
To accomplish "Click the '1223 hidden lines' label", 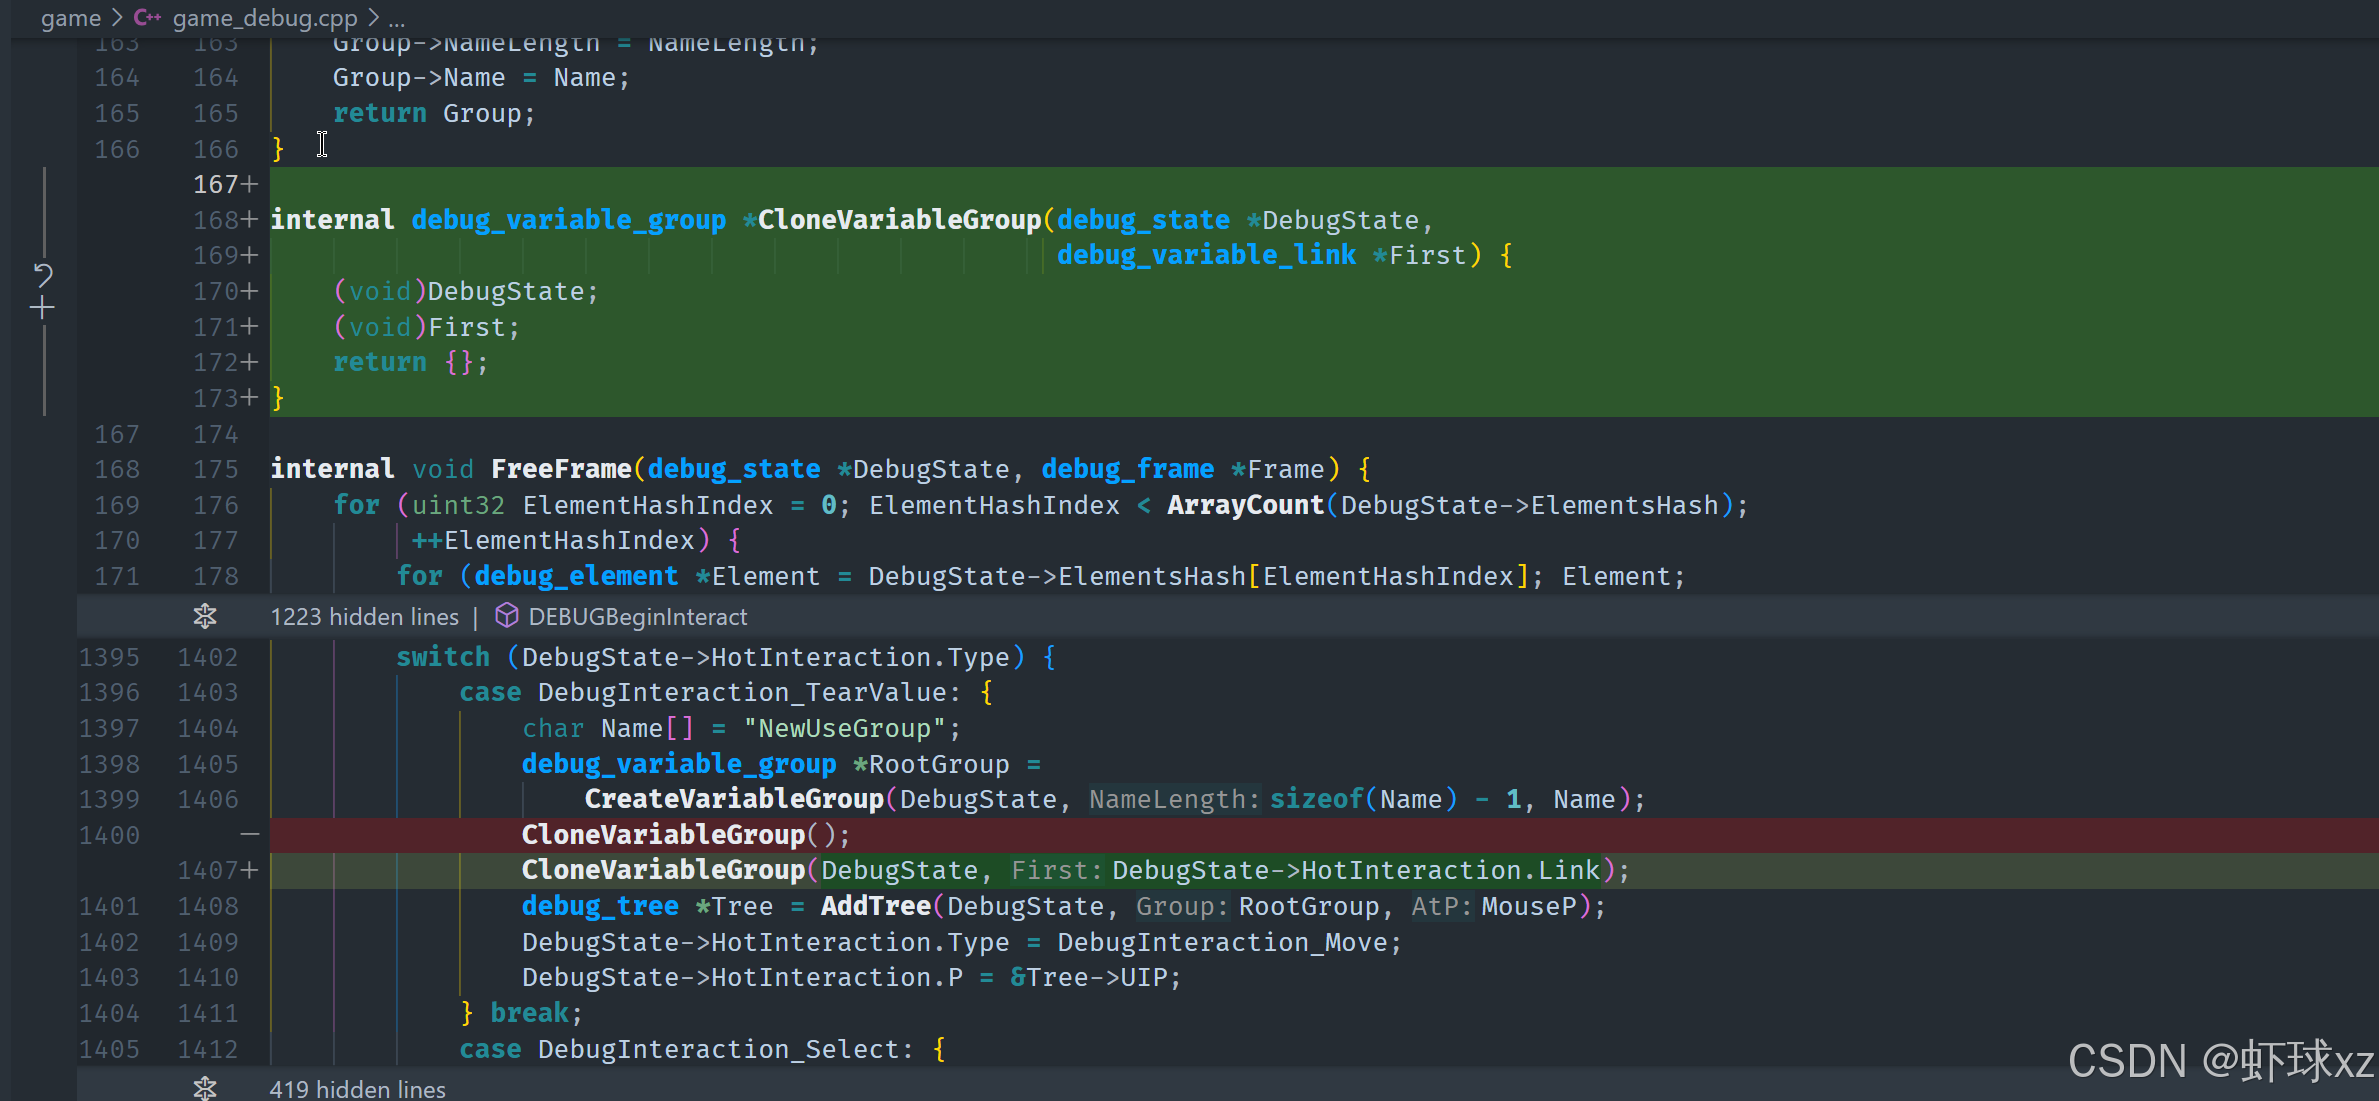I will point(364,617).
